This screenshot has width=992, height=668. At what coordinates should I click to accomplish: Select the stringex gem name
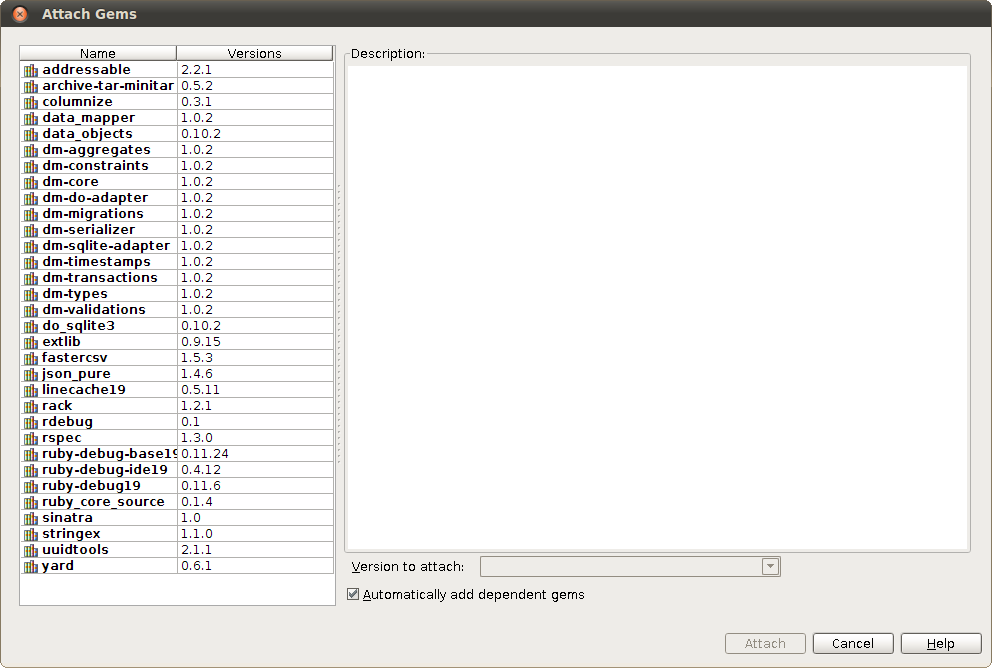click(71, 533)
